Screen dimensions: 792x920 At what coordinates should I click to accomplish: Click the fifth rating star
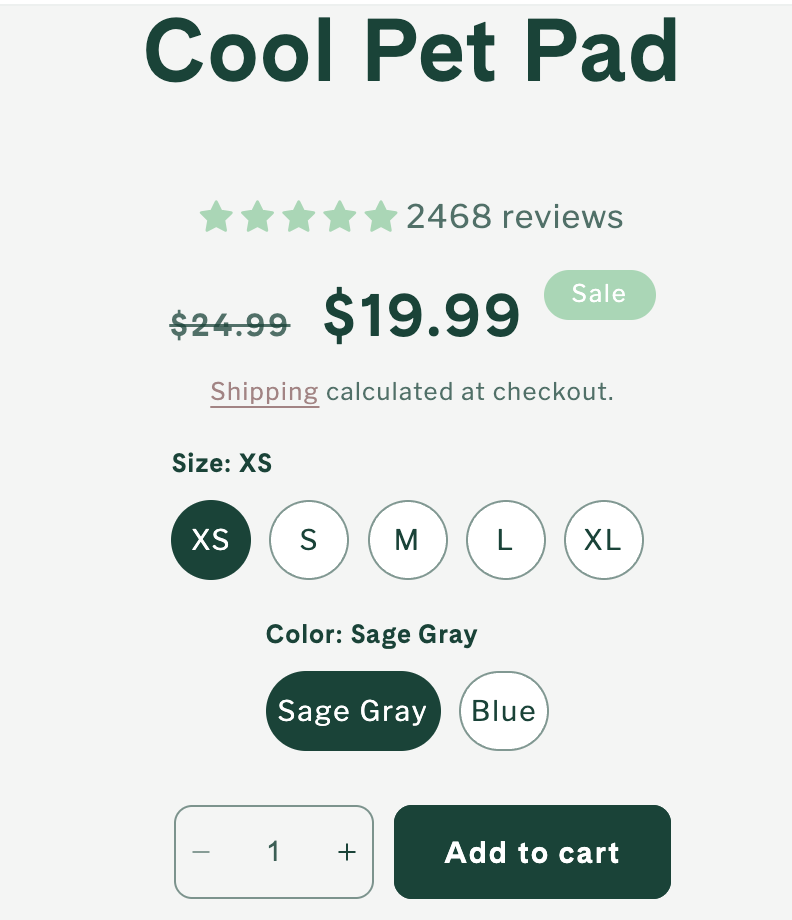(381, 217)
